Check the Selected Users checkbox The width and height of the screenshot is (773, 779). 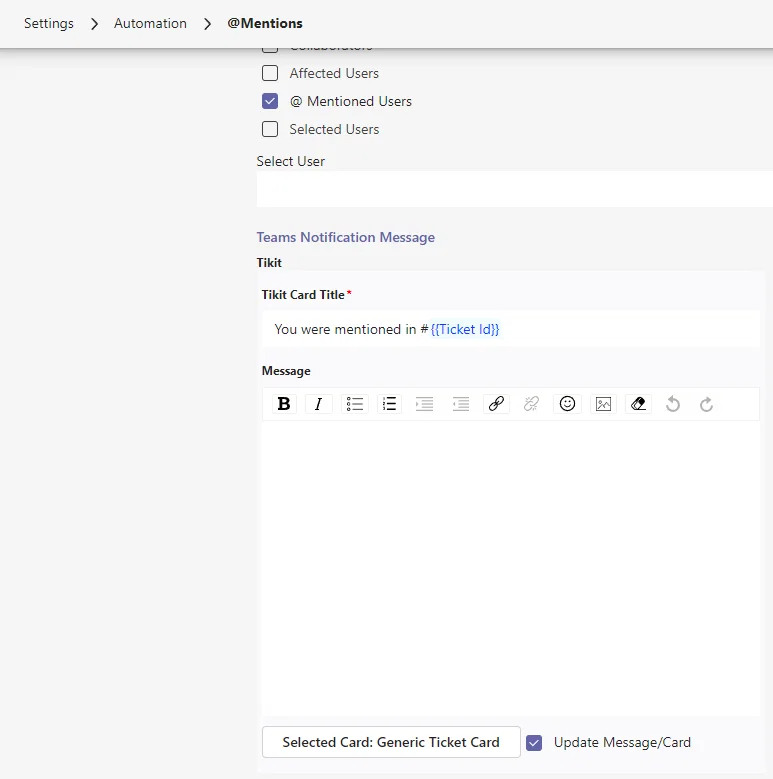click(x=270, y=129)
